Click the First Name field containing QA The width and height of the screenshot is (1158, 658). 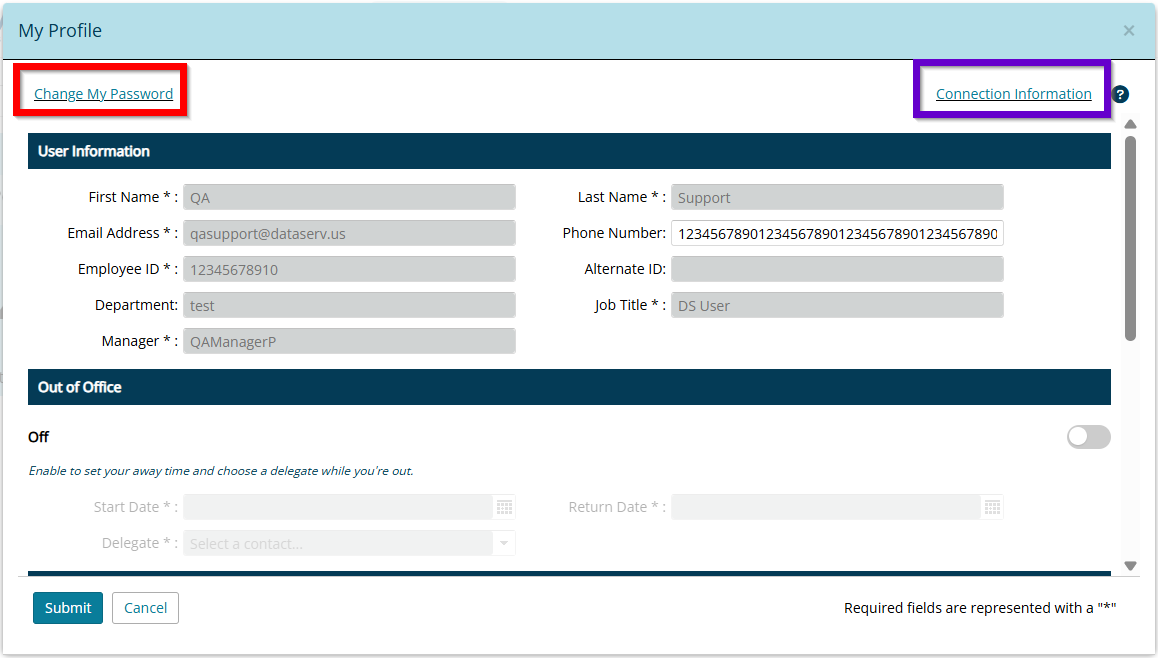click(x=349, y=197)
